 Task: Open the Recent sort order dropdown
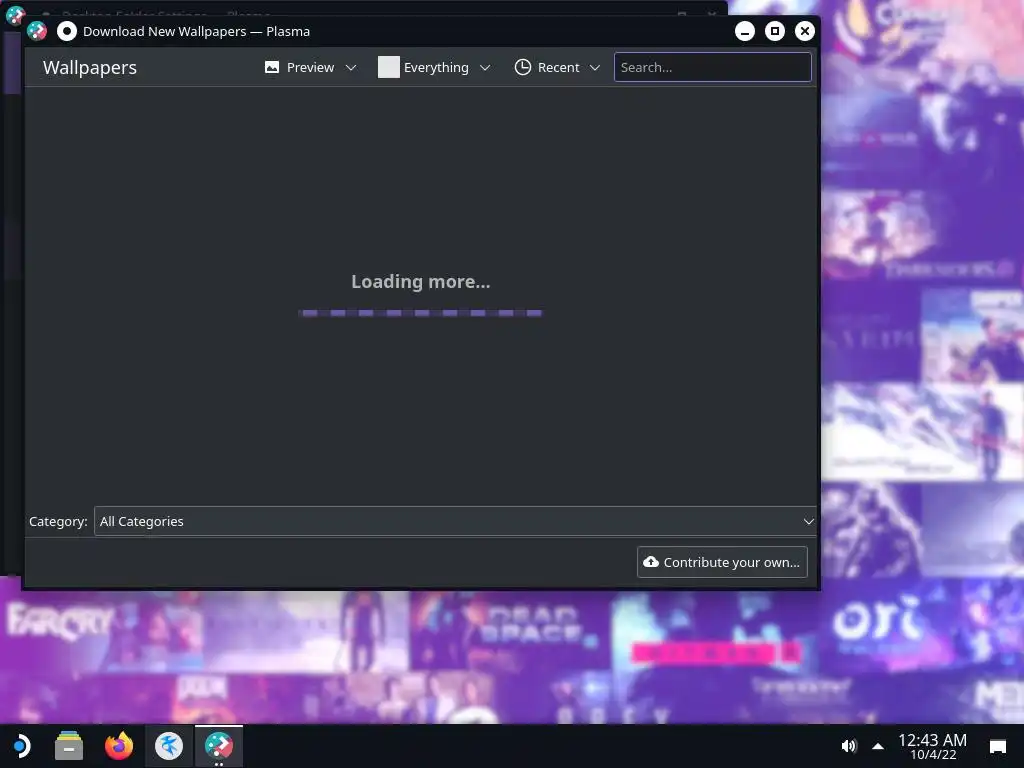point(557,67)
